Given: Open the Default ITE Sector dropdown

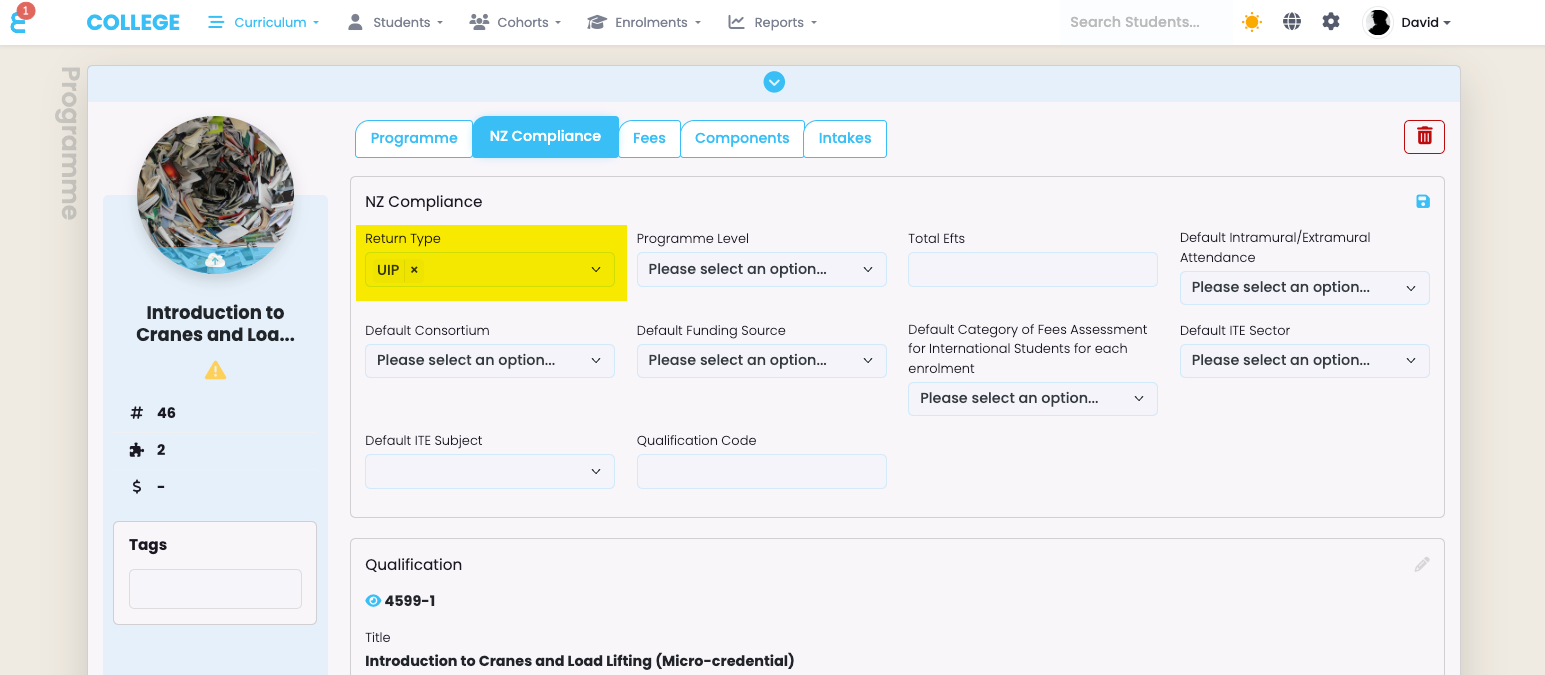Looking at the screenshot, I should 1305,361.
